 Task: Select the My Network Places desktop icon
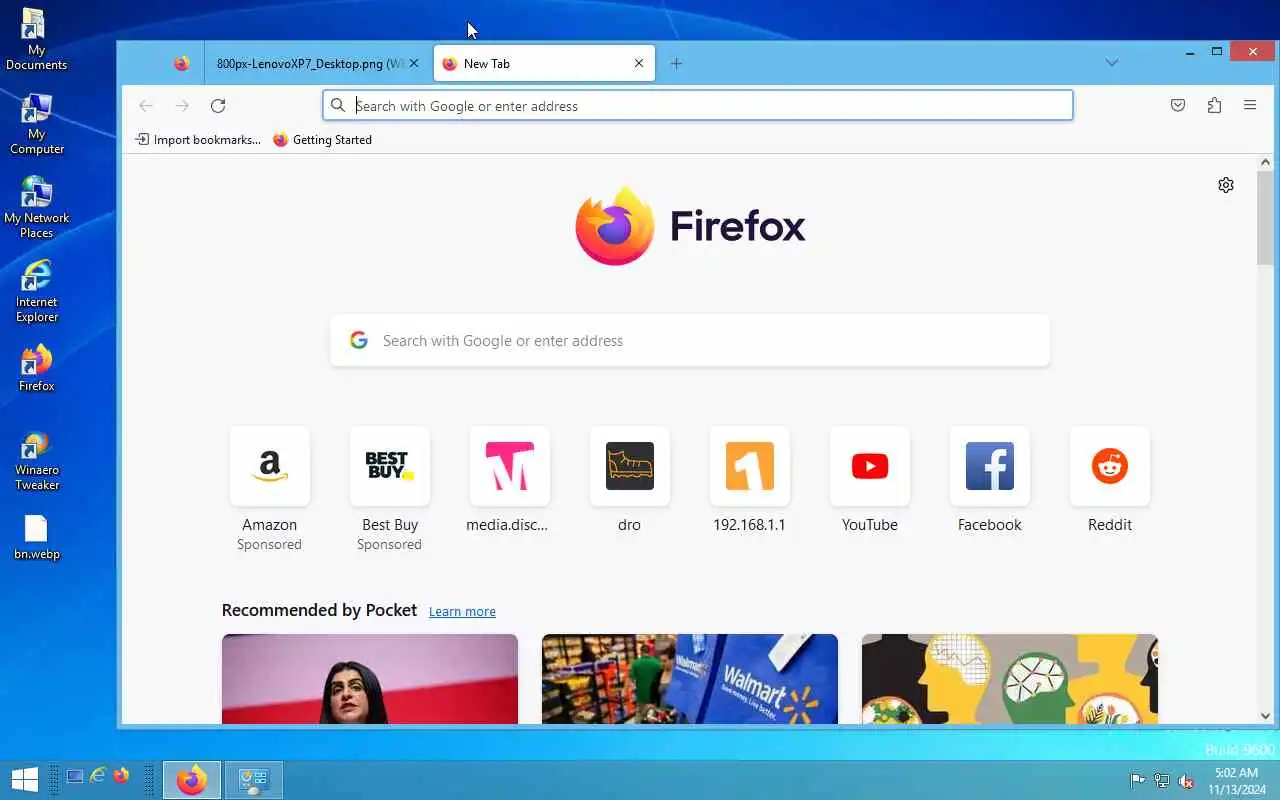pos(37,208)
